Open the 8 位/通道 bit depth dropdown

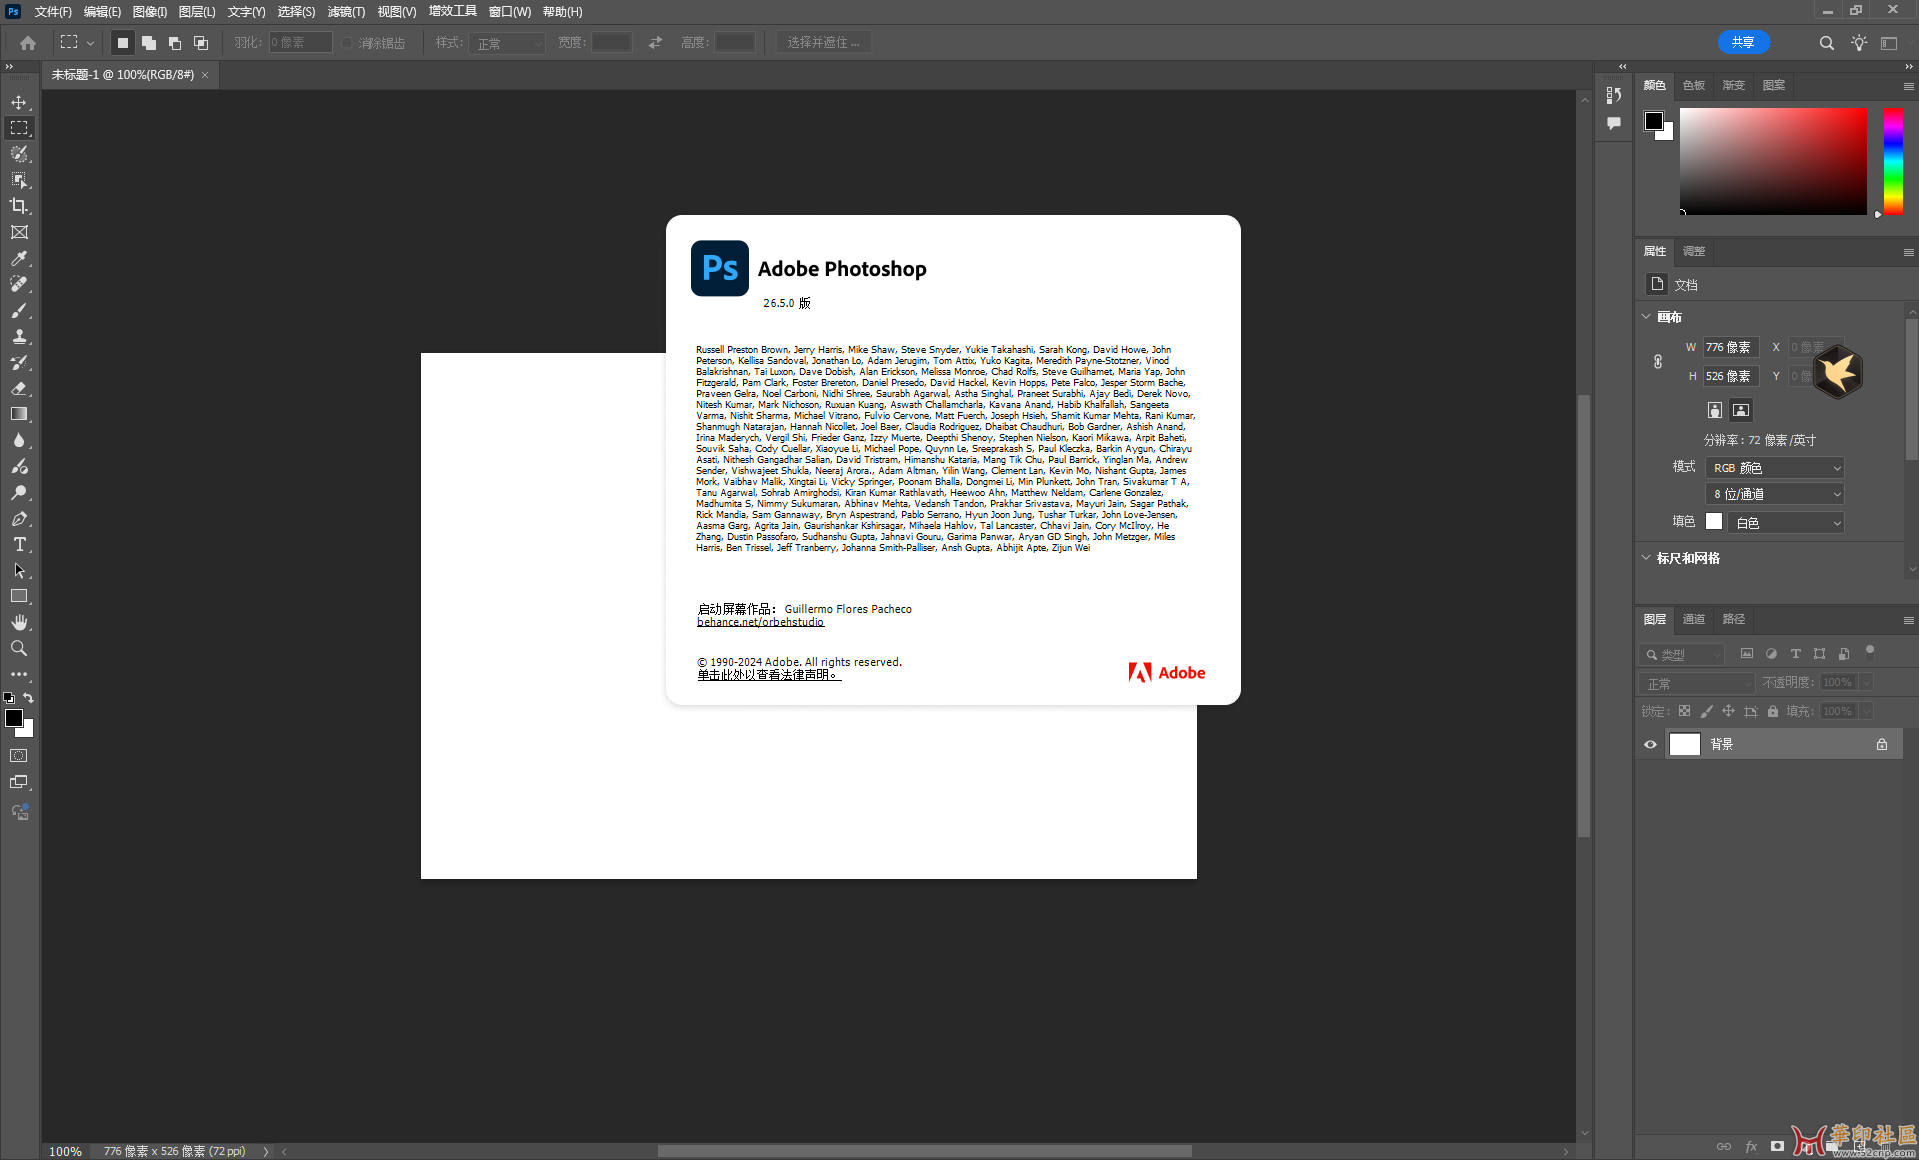coord(1774,494)
